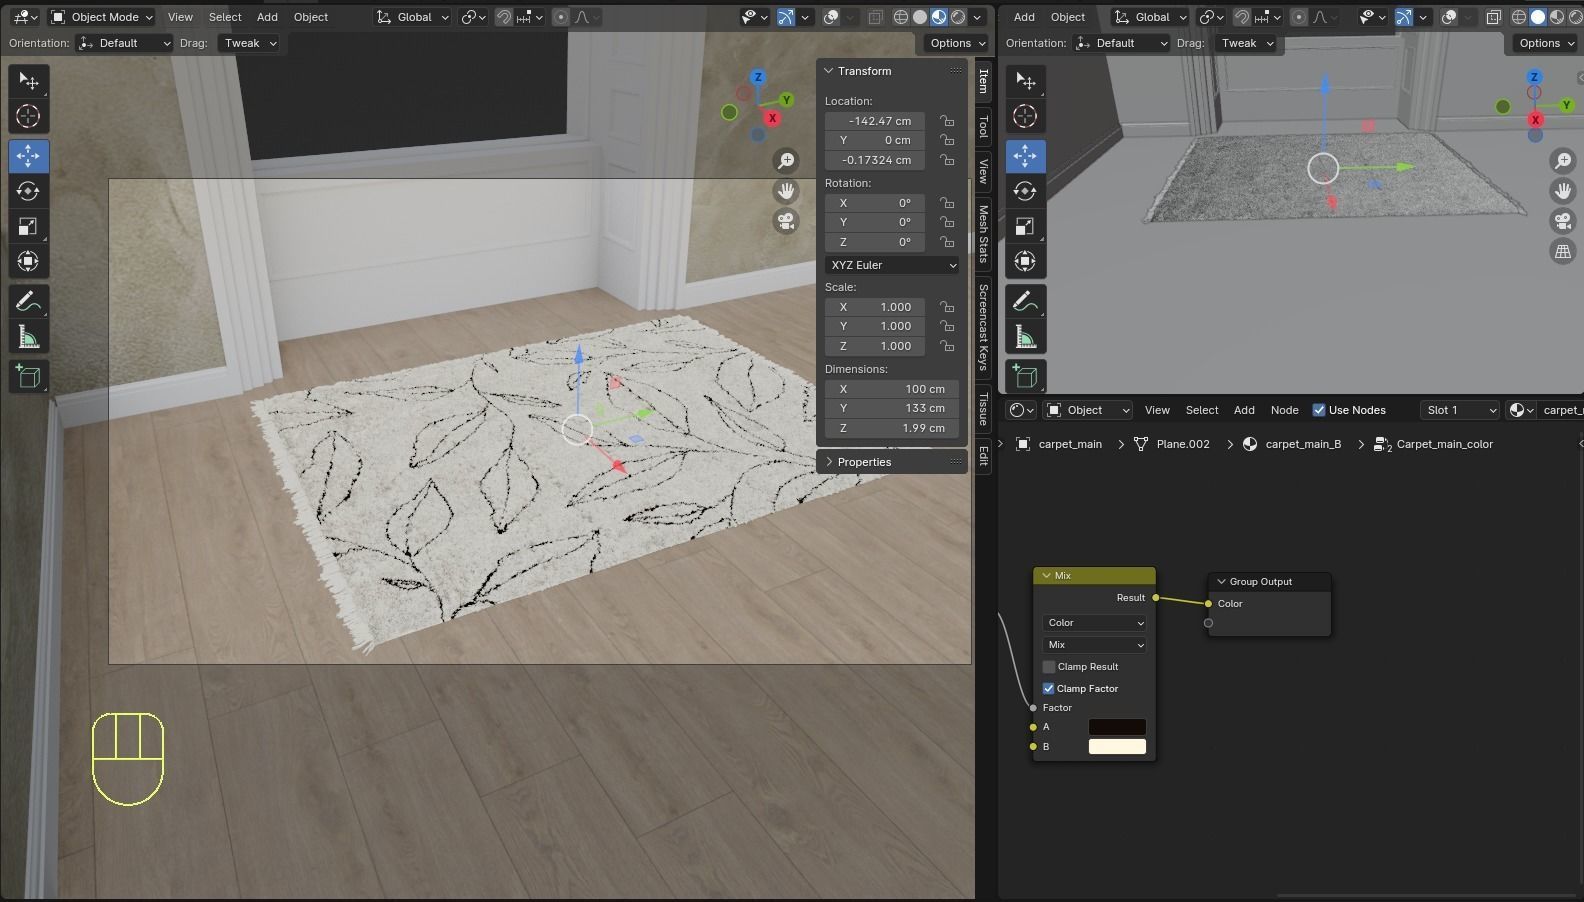
Task: Open left viewport View menu
Action: [x=180, y=17]
